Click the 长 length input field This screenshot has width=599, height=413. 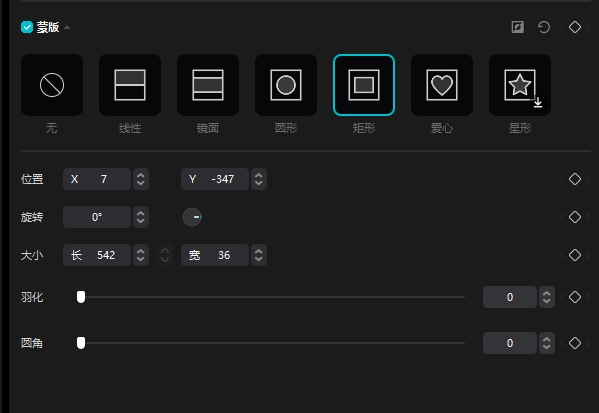97,255
